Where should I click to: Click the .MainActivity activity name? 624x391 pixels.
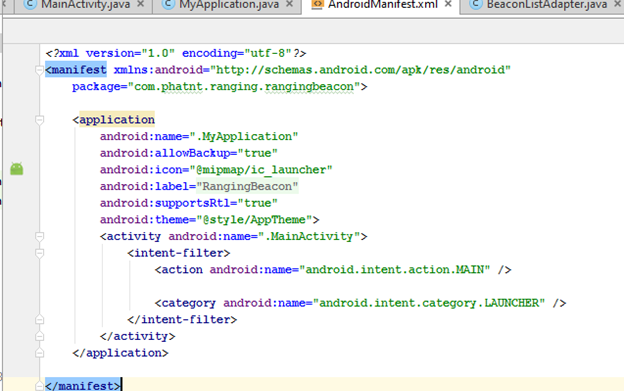click(x=309, y=237)
